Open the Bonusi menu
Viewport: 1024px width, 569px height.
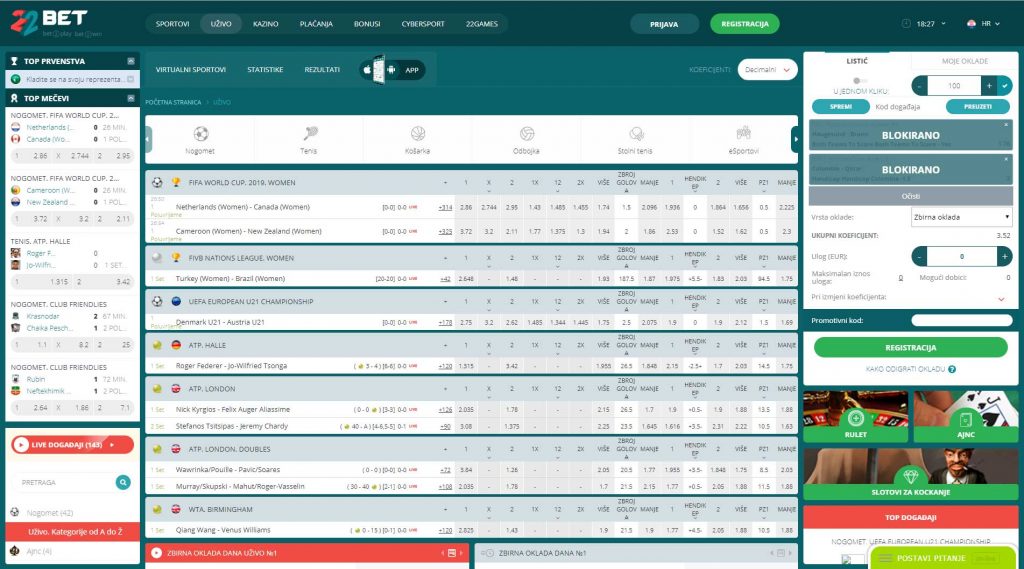click(x=367, y=24)
